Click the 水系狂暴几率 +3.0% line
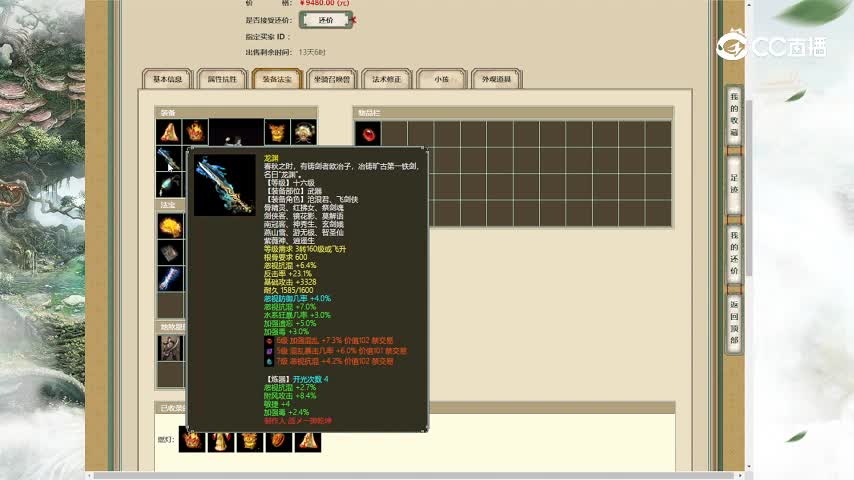 click(297, 315)
